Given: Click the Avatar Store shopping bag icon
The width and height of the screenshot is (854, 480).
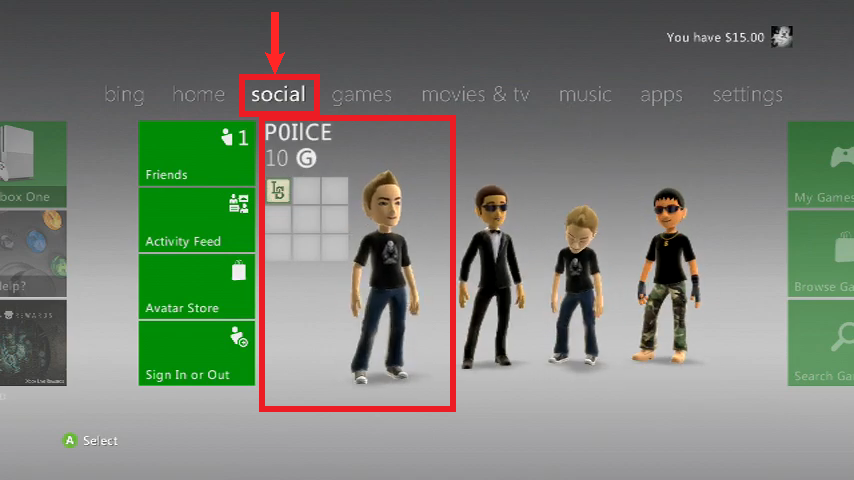Looking at the screenshot, I should (x=239, y=270).
